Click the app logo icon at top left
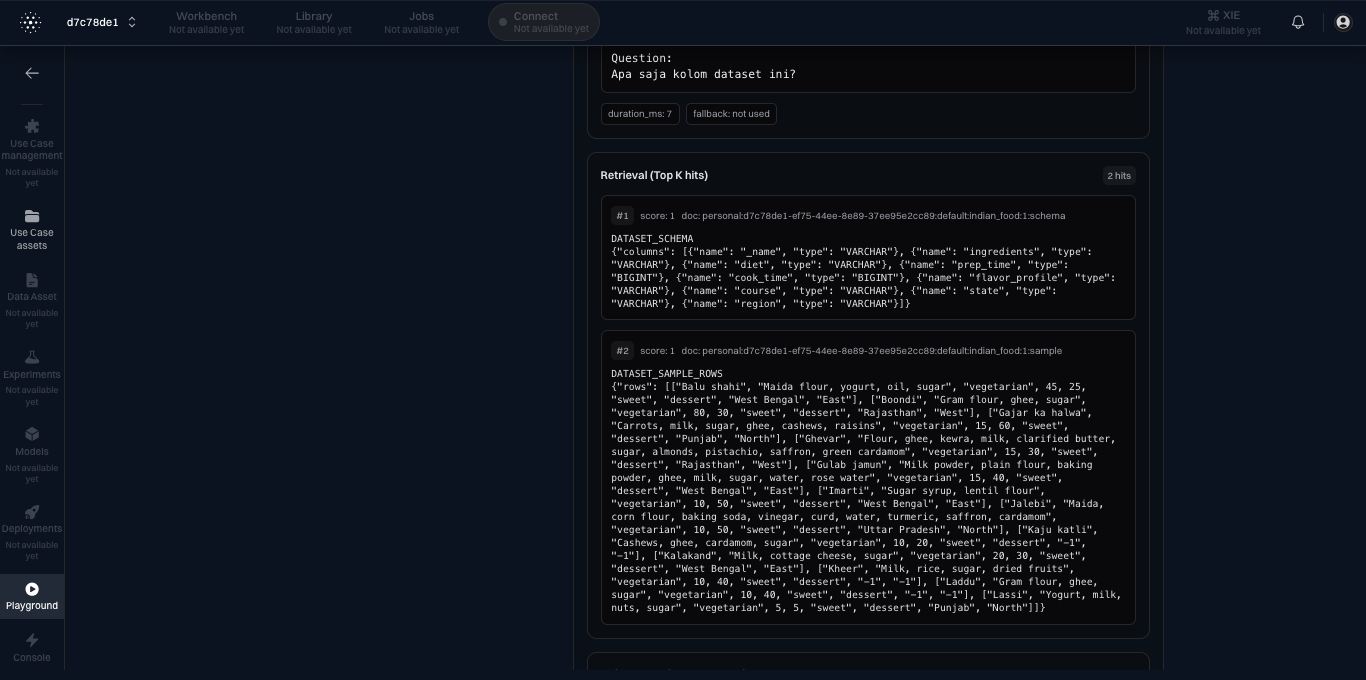 pos(31,22)
